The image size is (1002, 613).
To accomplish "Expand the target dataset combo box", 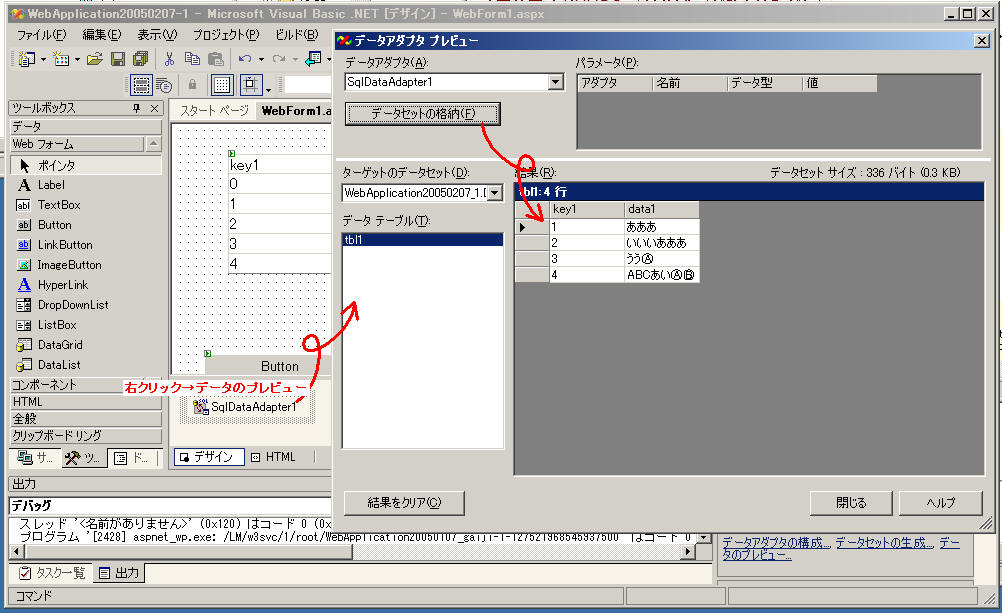I will point(494,192).
